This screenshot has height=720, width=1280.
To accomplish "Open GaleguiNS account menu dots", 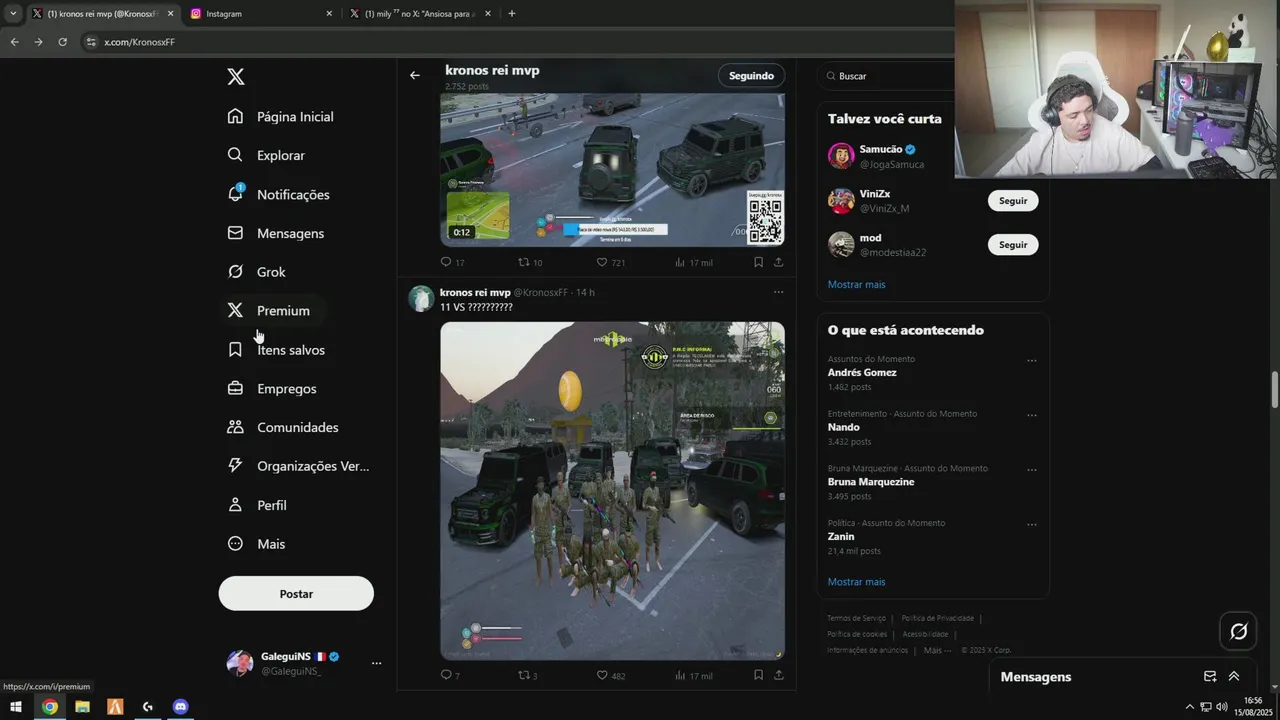I will point(376,663).
